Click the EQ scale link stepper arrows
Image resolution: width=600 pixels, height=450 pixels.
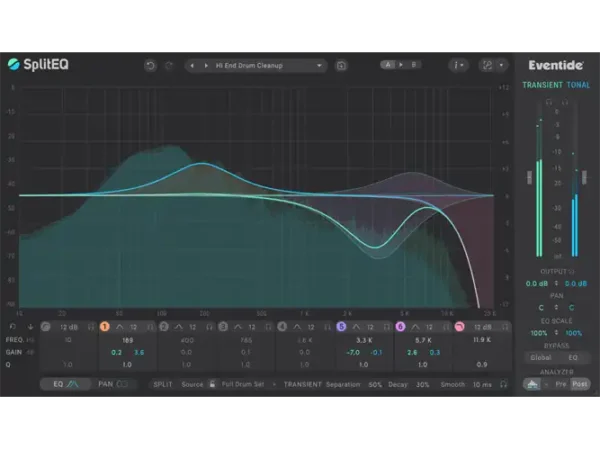556,333
